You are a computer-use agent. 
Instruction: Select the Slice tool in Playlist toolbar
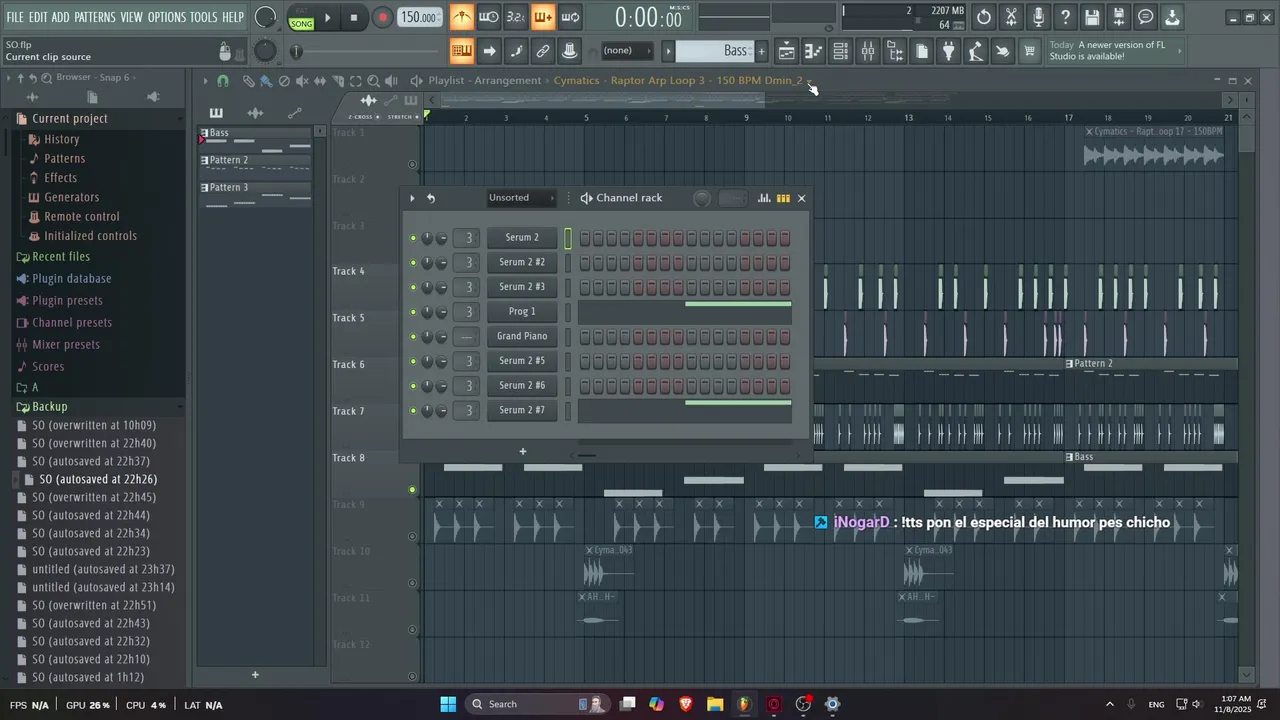click(x=338, y=81)
